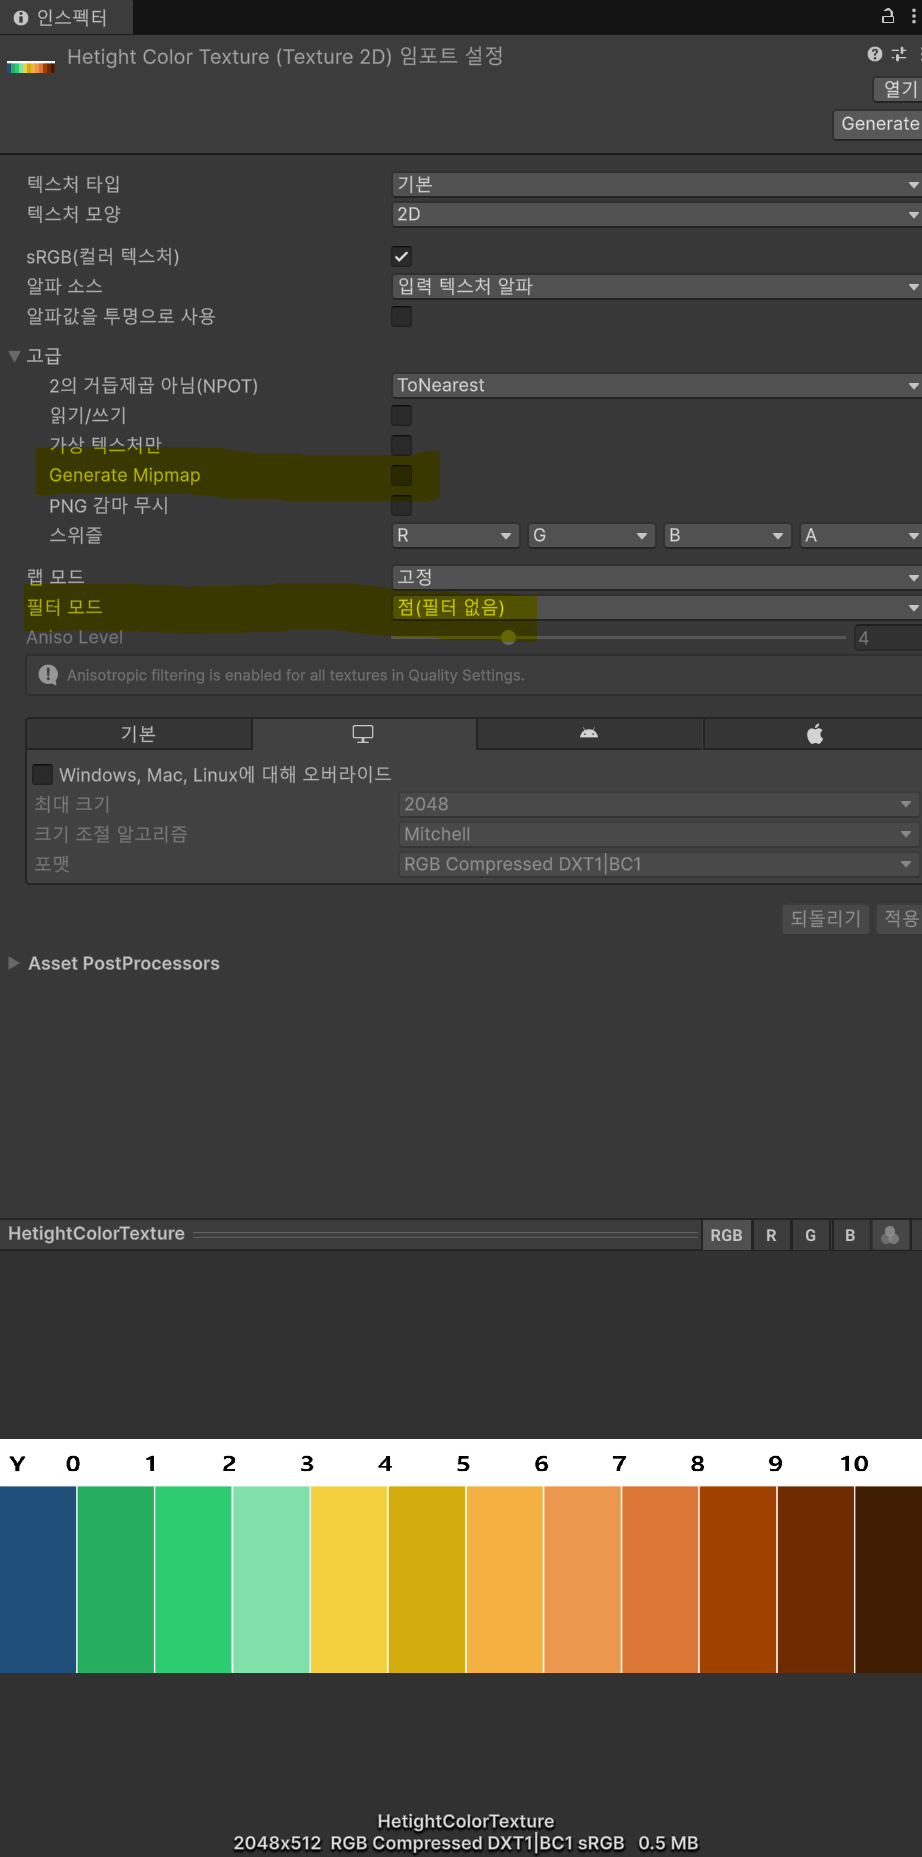This screenshot has height=1857, width=922.
Task: Click the Generate Mipmap label
Action: [x=125, y=475]
